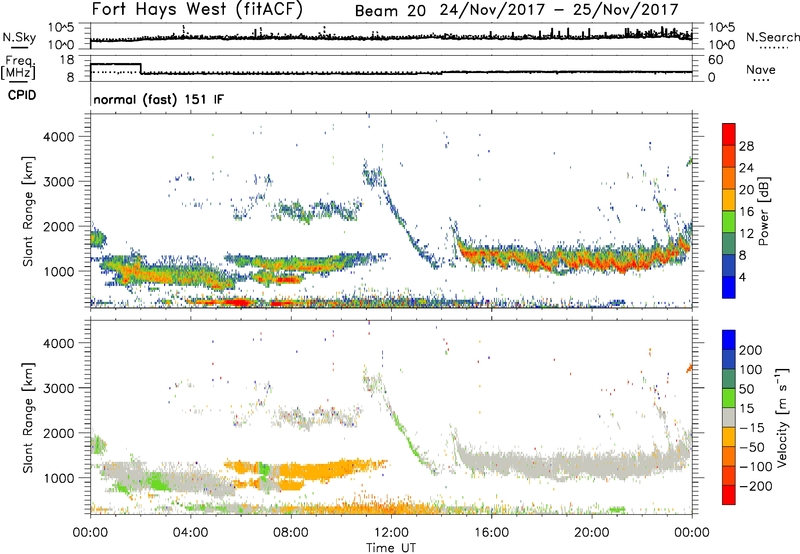Click the '-100' Velocity colorbar value
This screenshot has width=800, height=554.
pyautogui.click(x=755, y=466)
